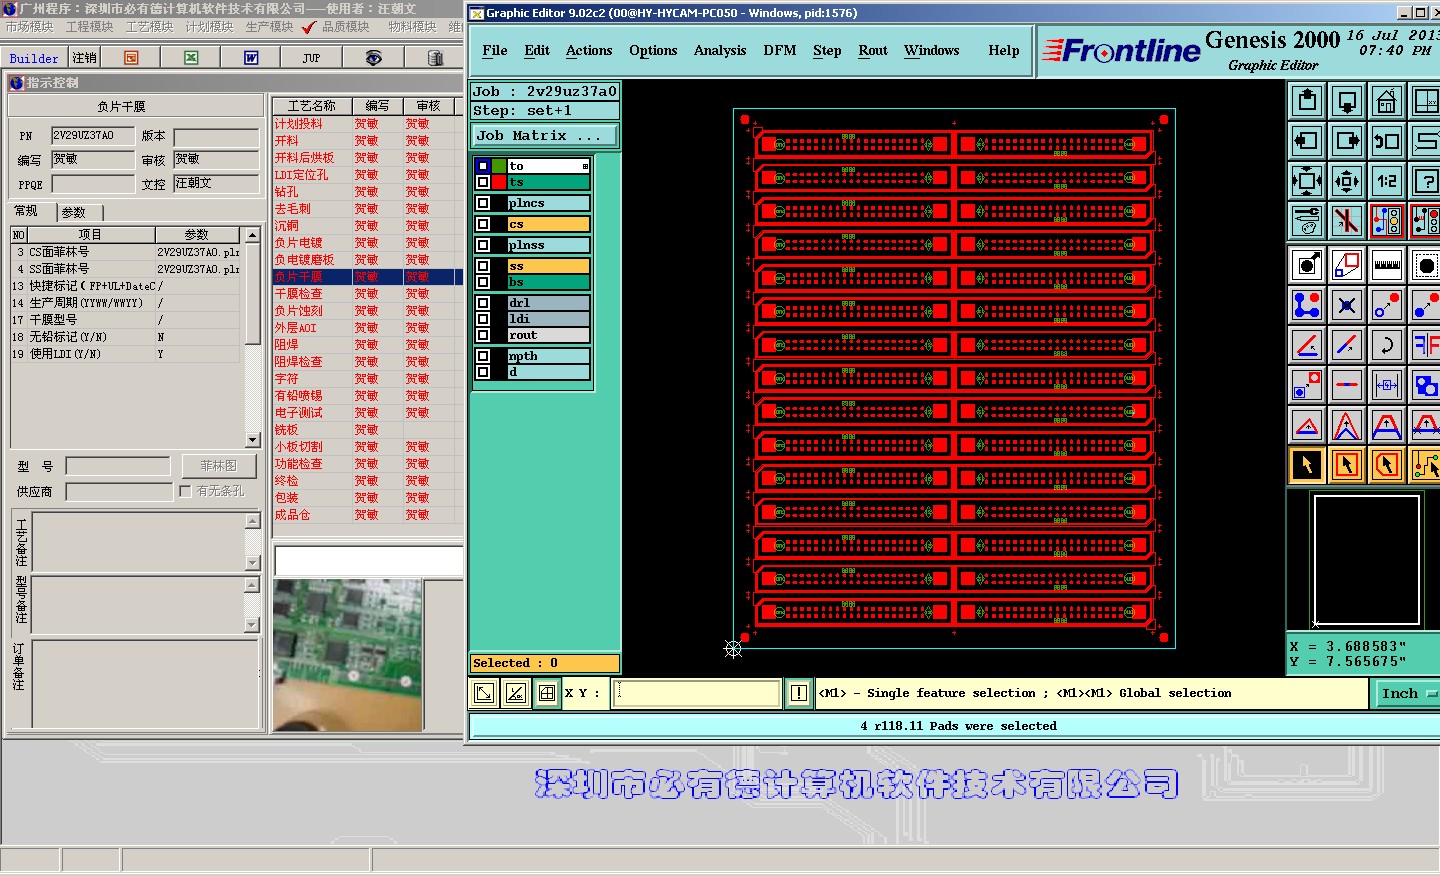
Task: Select layer name bs in layer list
Action: pos(548,282)
